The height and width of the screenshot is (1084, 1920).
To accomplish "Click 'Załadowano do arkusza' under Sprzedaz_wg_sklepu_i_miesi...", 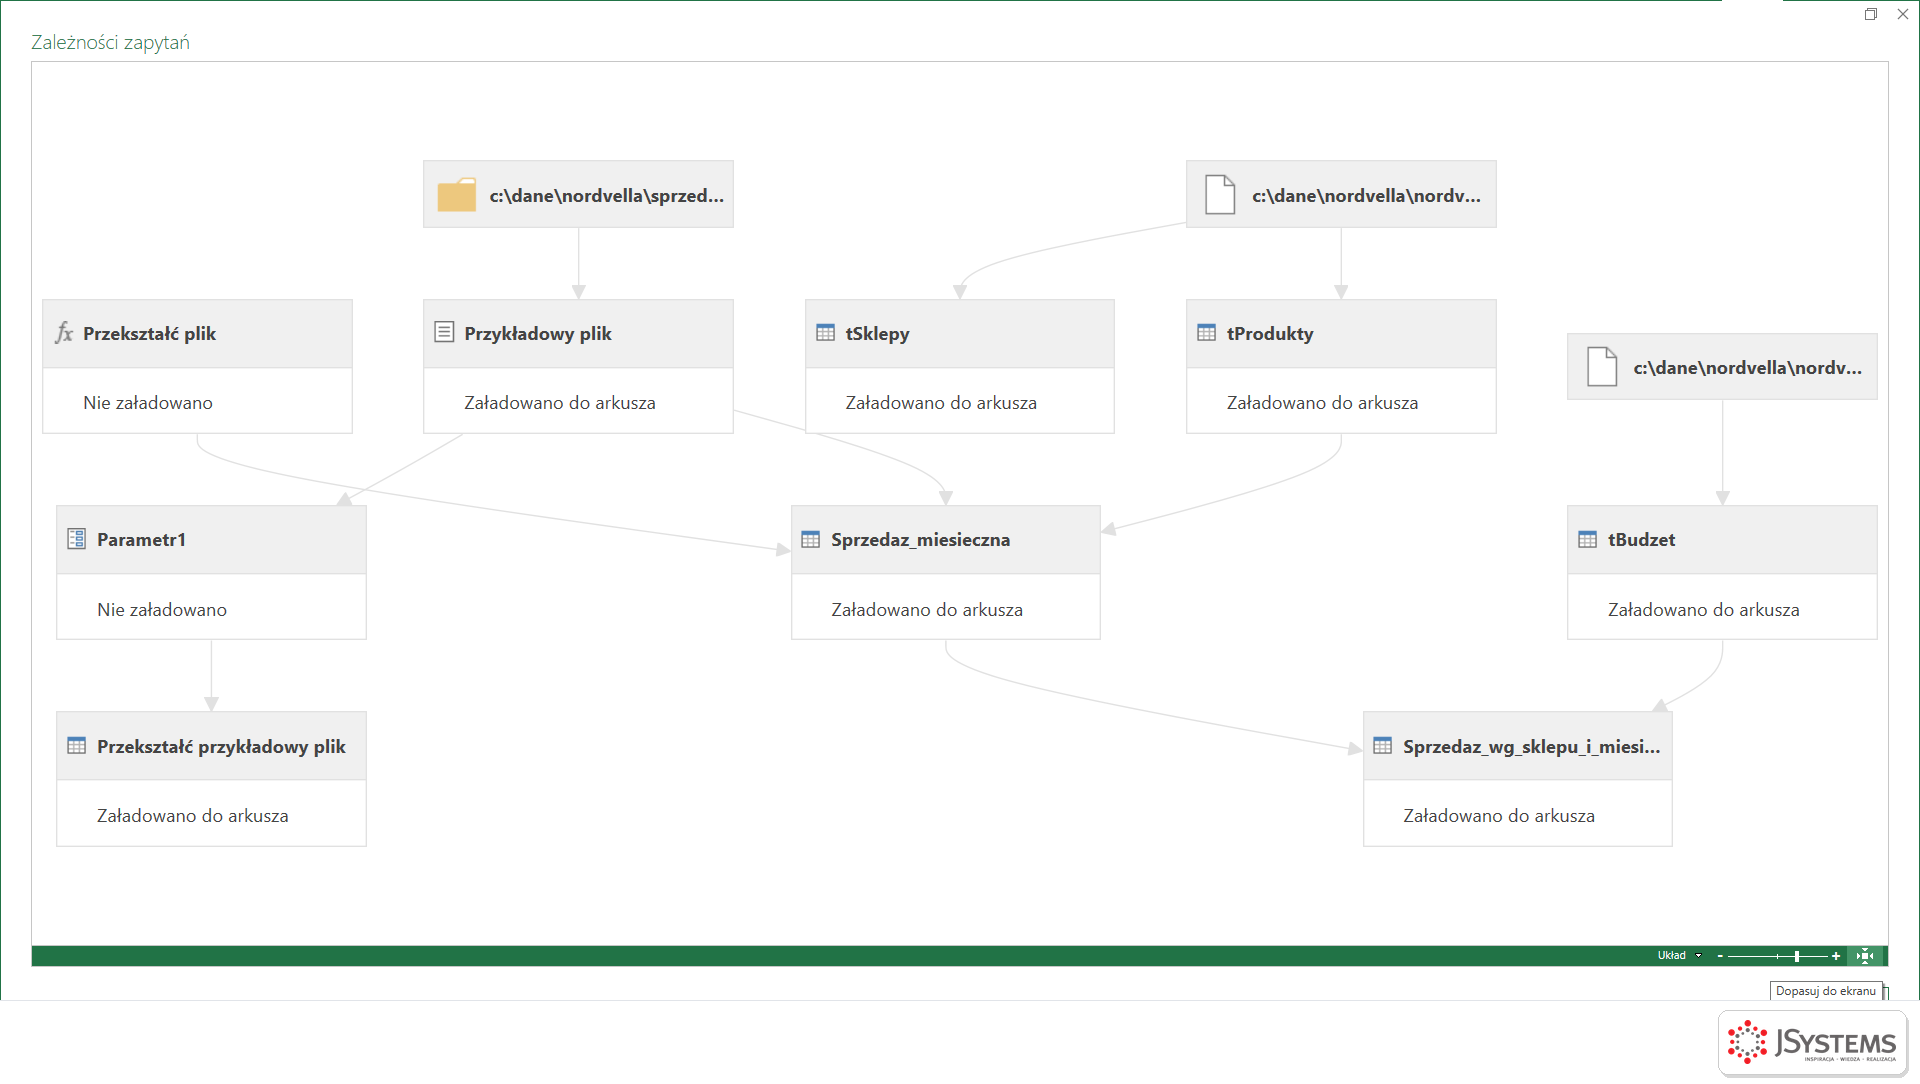I will click(x=1499, y=816).
